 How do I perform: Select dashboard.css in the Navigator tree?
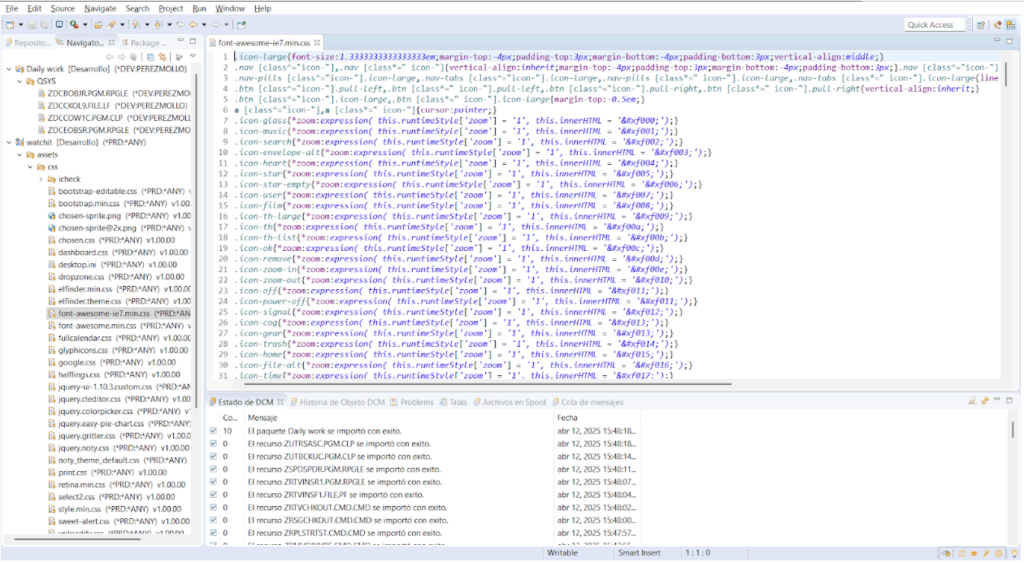pyautogui.click(x=83, y=252)
